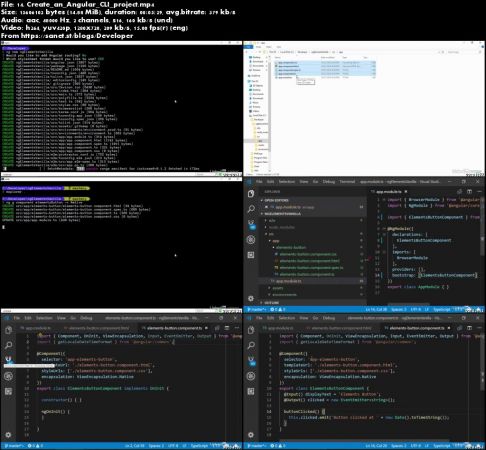Open Source Control in buttonClicked code VS Code window
This screenshot has height=450, width=486.
[251, 361]
